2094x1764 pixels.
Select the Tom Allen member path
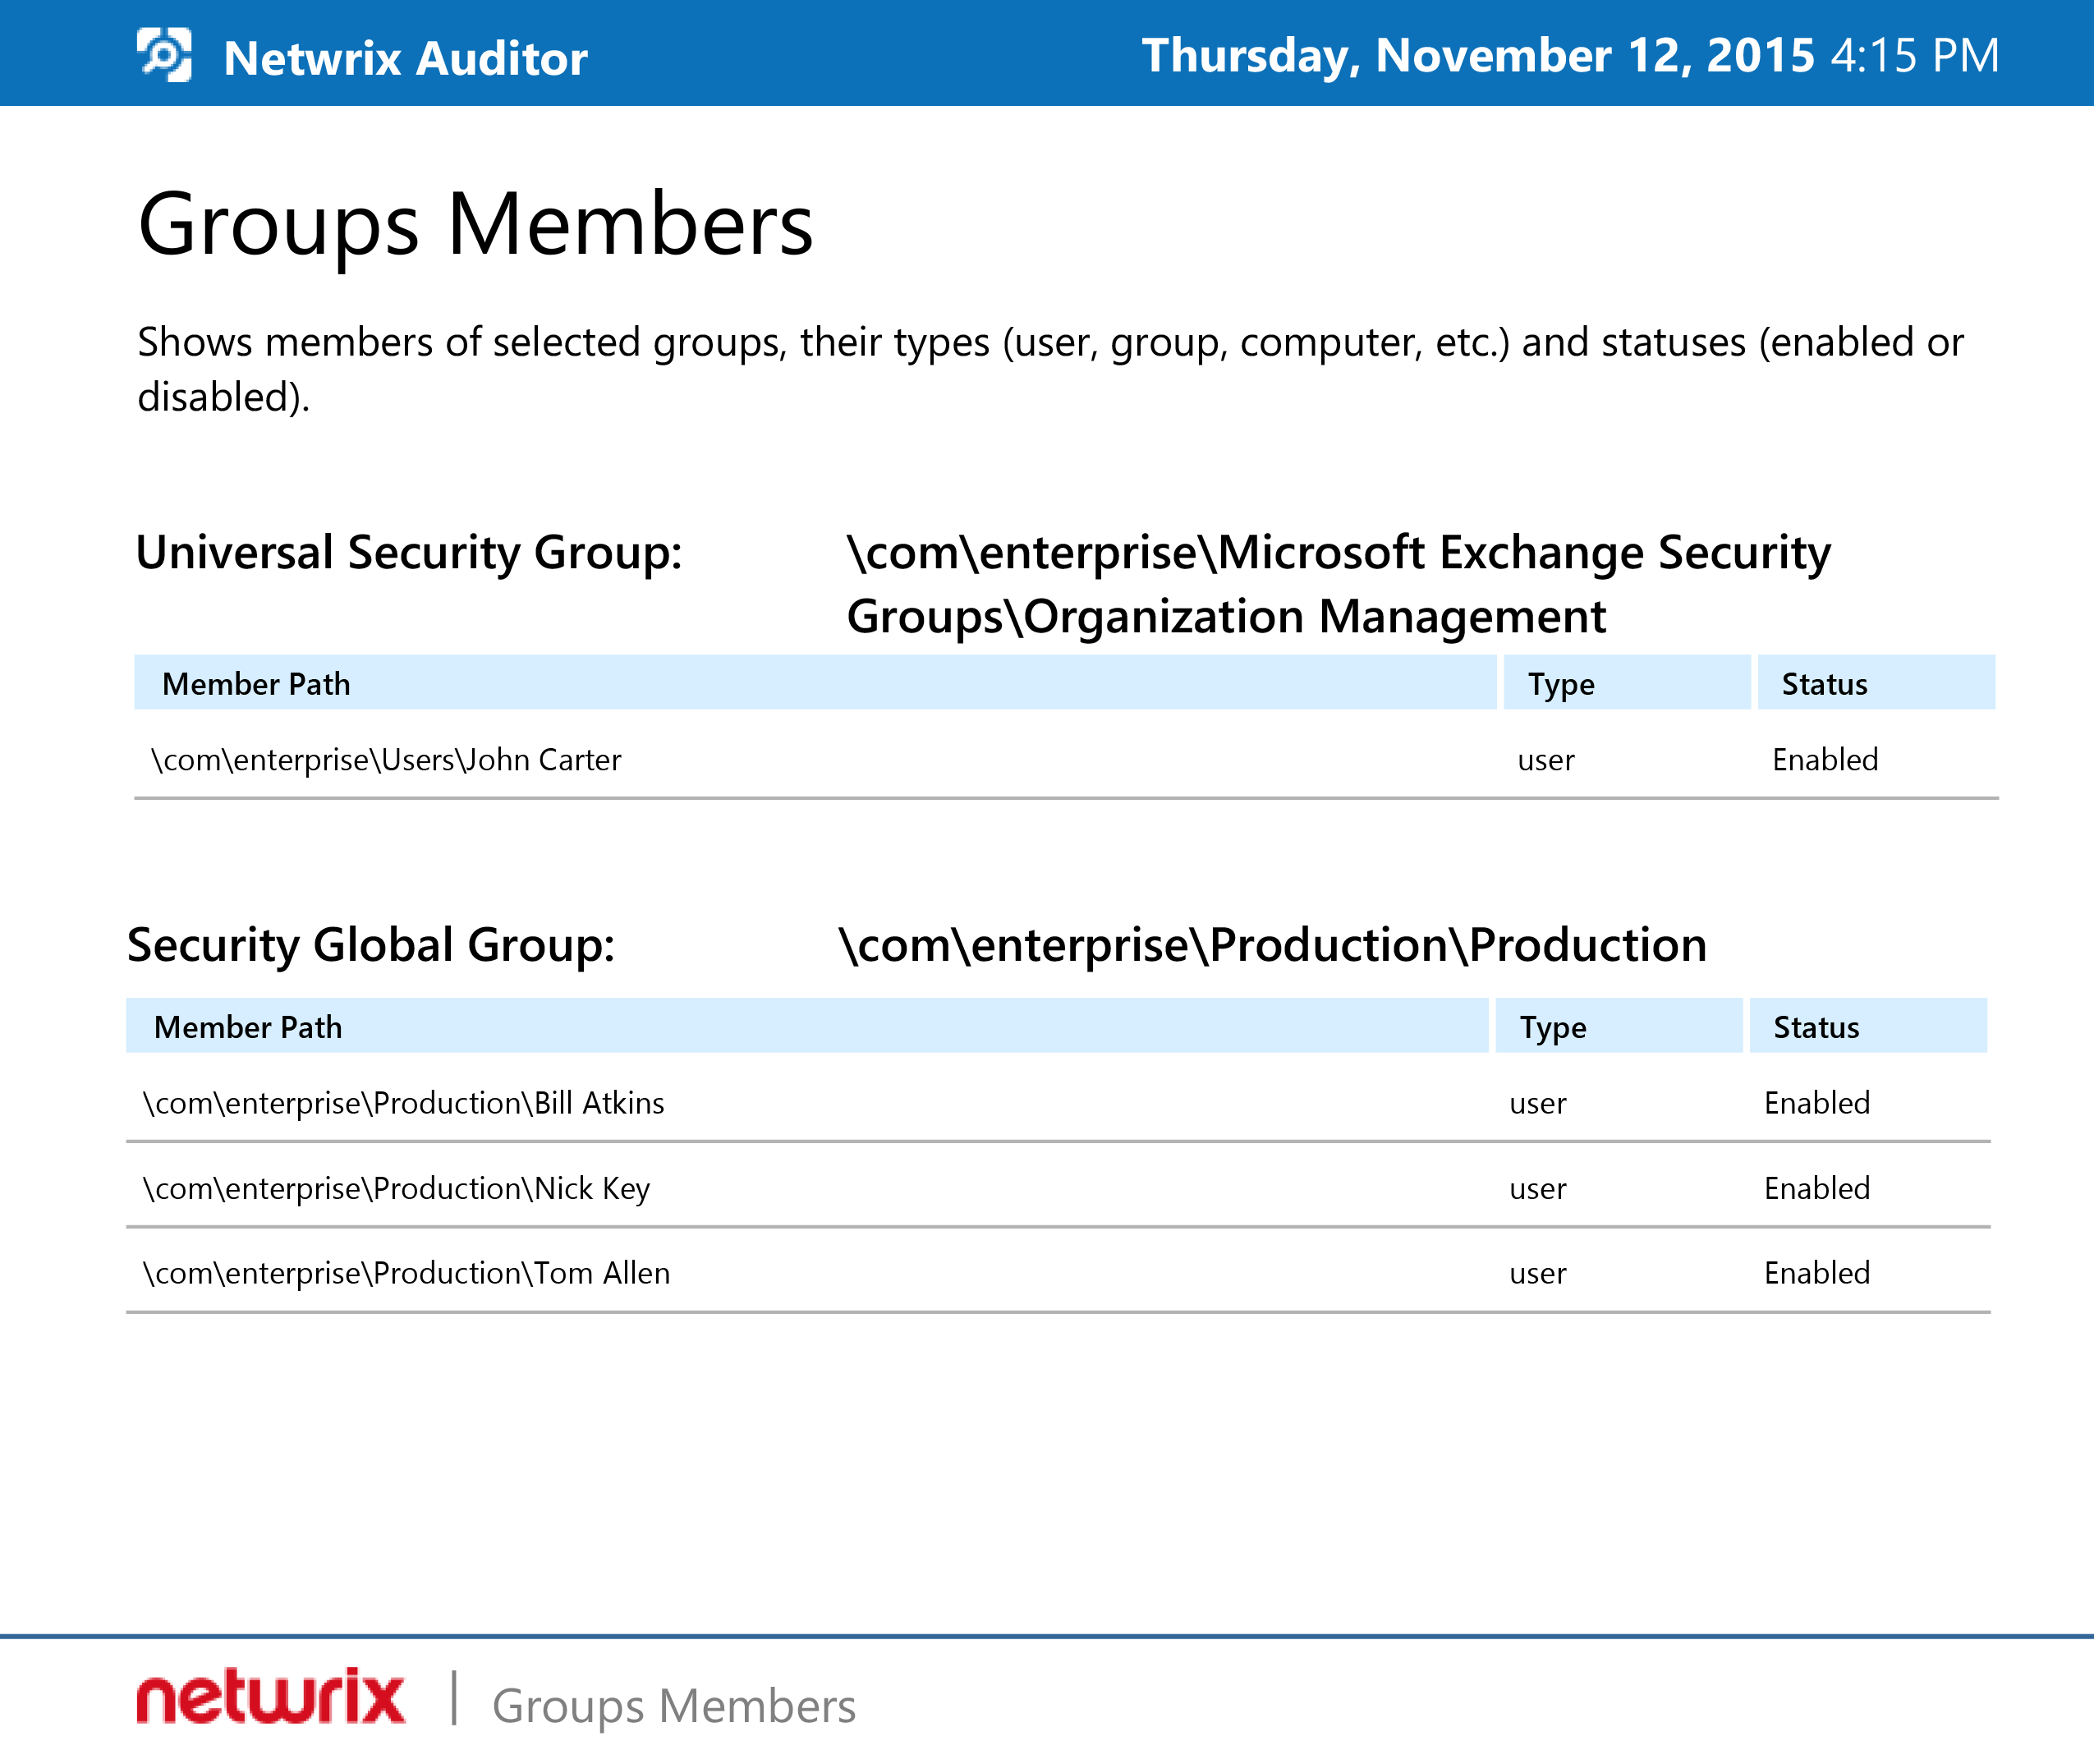click(407, 1273)
